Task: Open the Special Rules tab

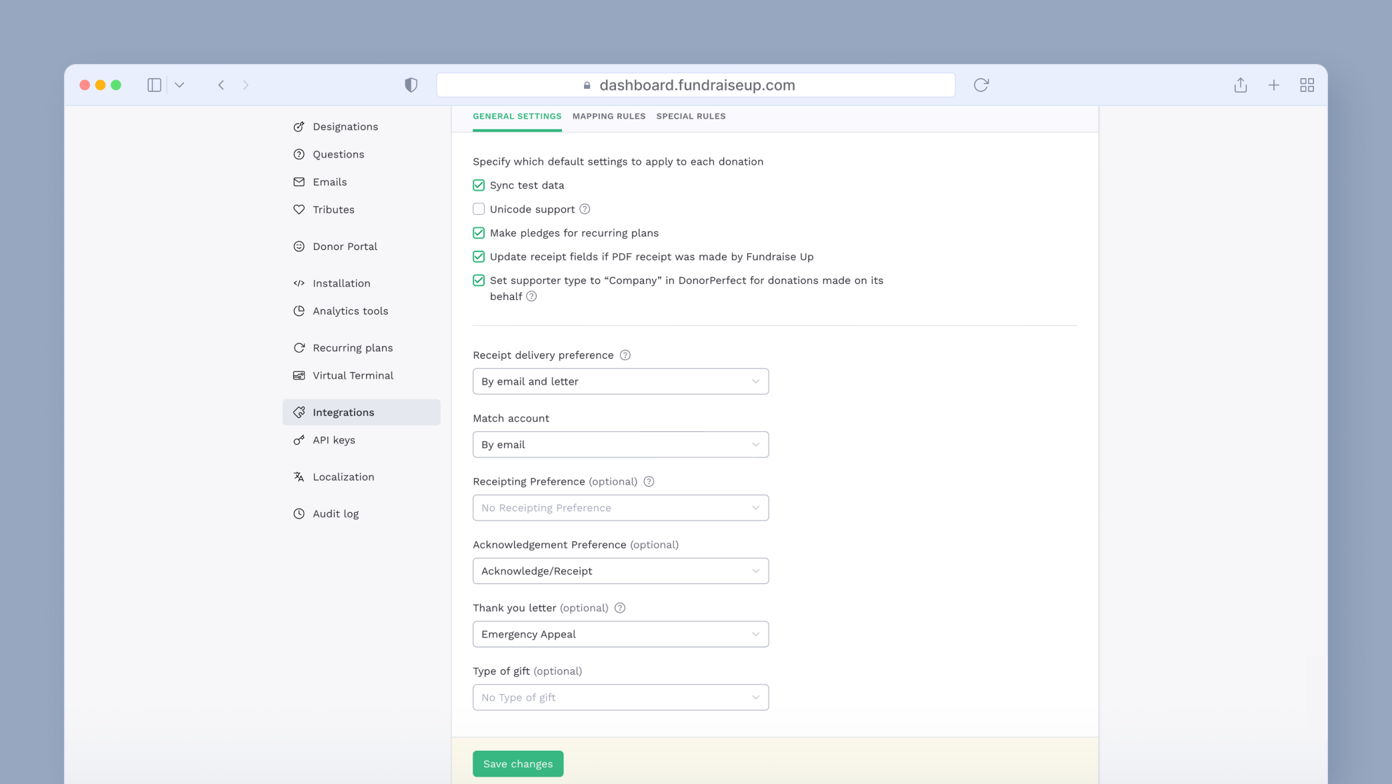Action: tap(691, 116)
